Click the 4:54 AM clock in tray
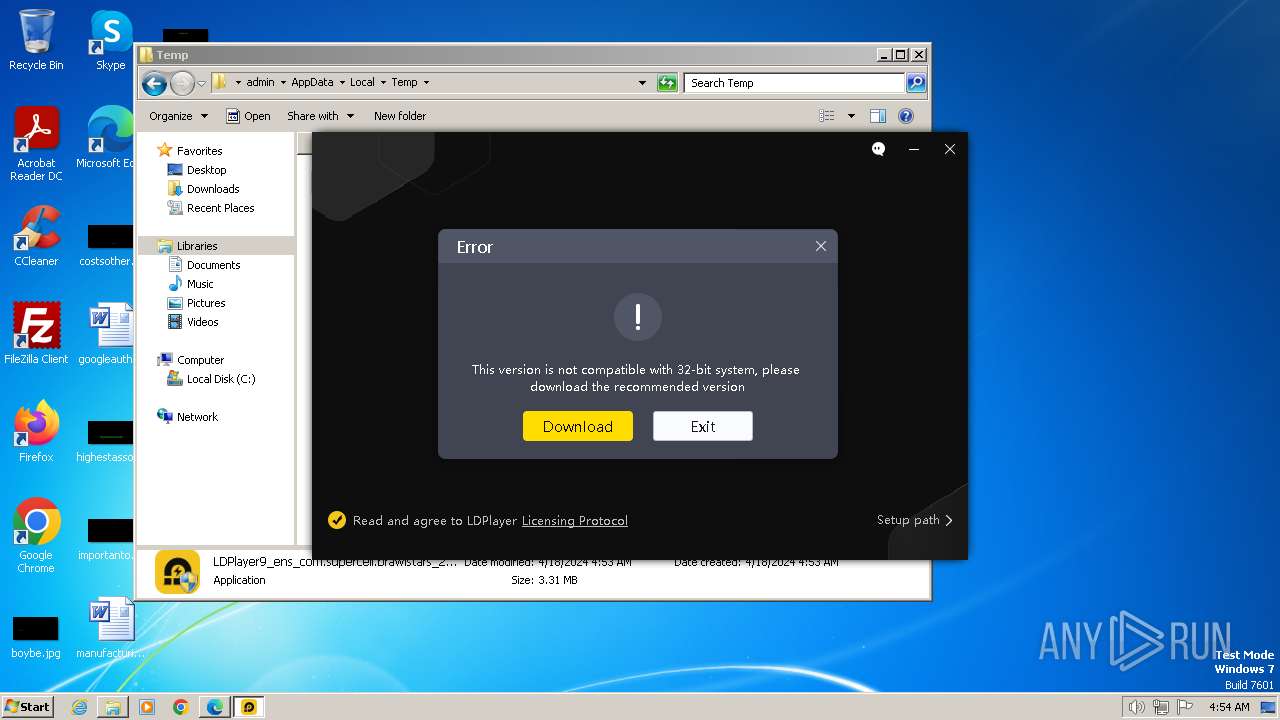Image resolution: width=1280 pixels, height=720 pixels. pyautogui.click(x=1229, y=707)
